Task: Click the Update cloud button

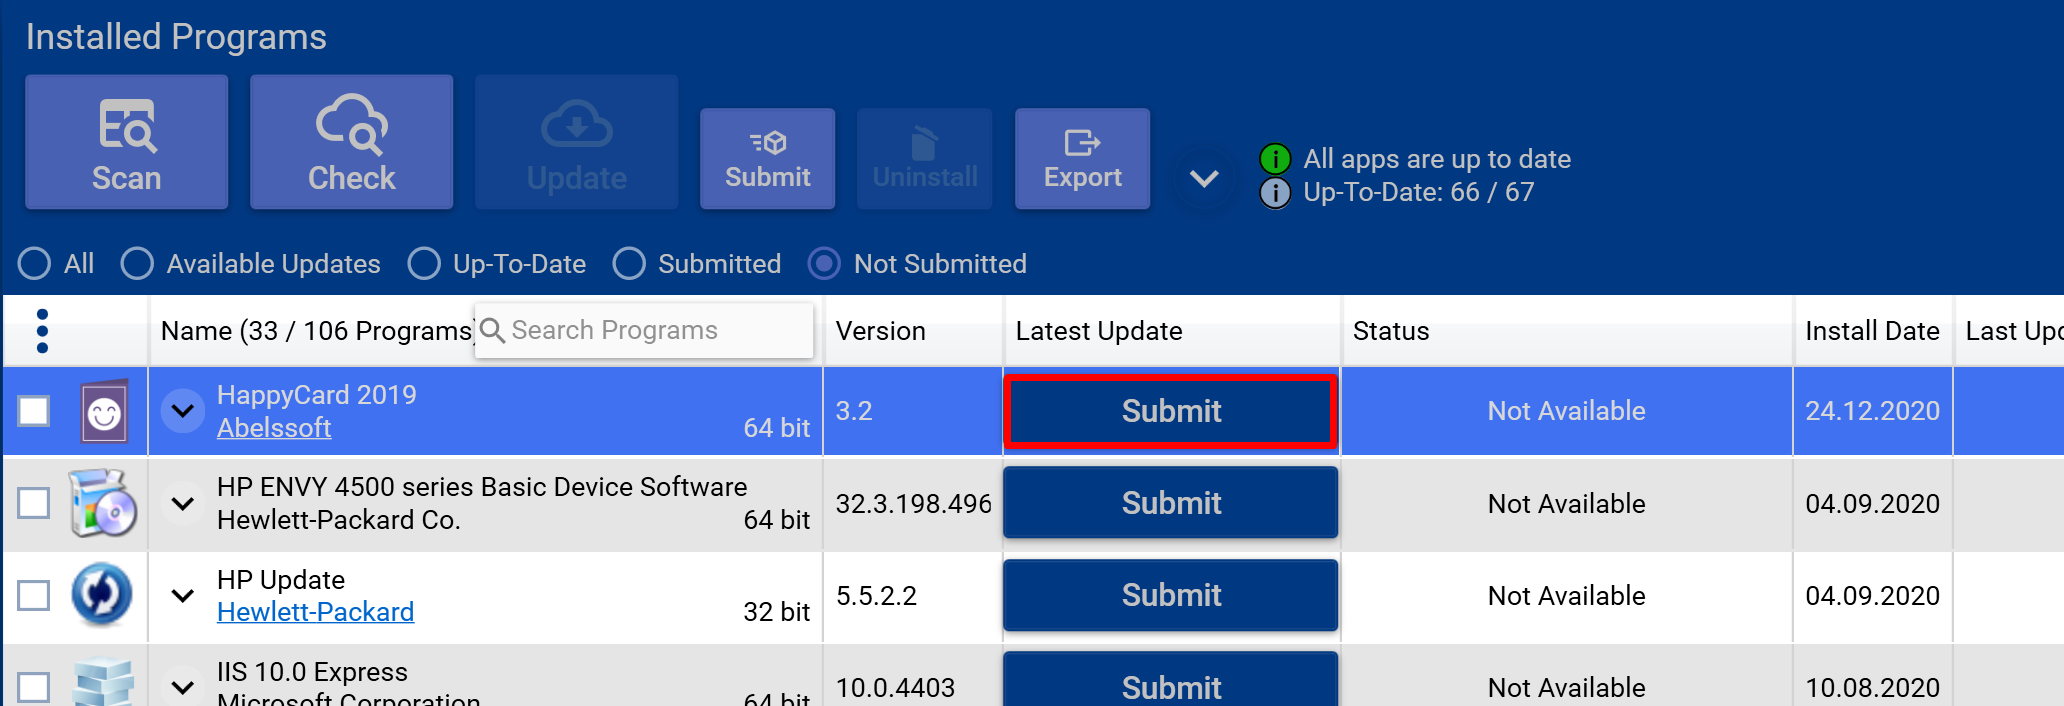Action: click(x=577, y=142)
